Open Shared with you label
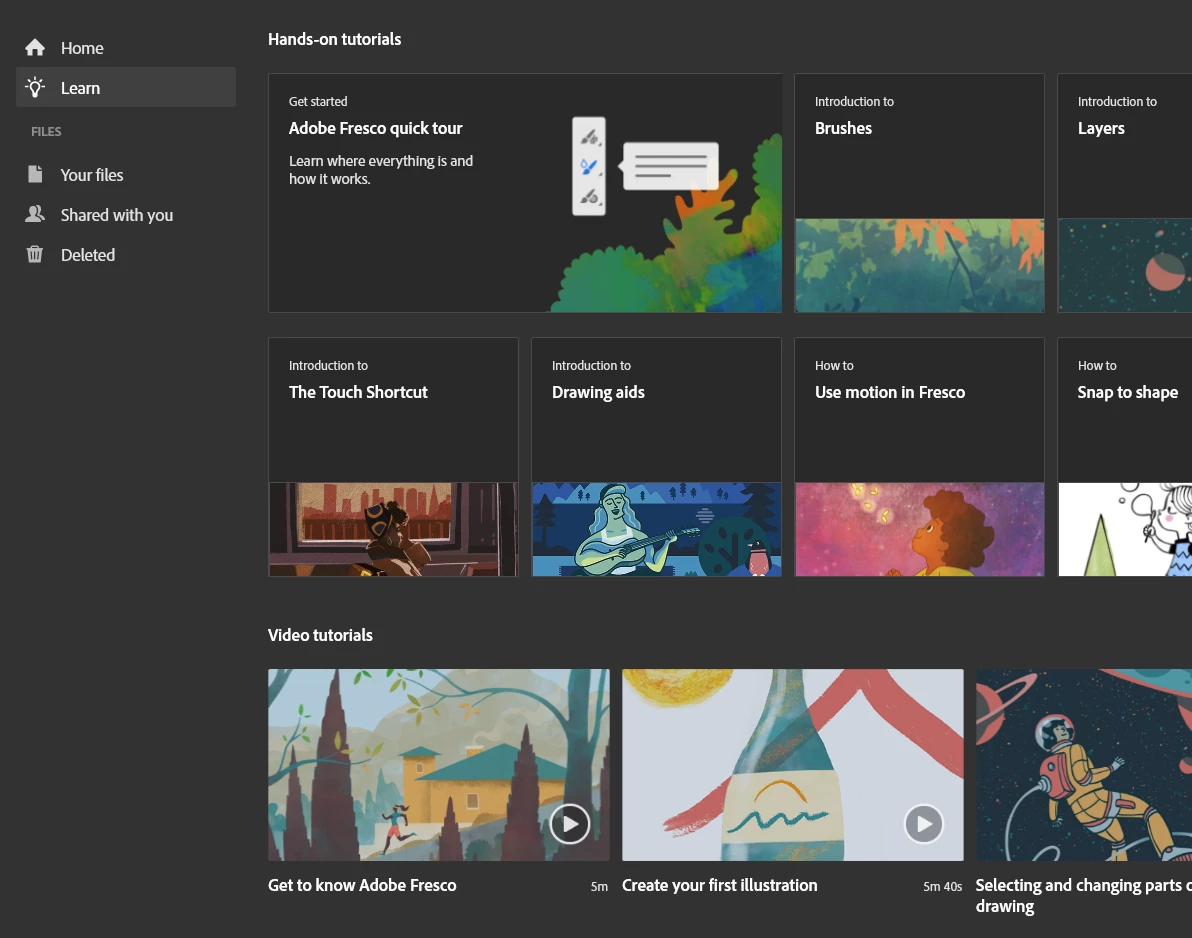 117,215
